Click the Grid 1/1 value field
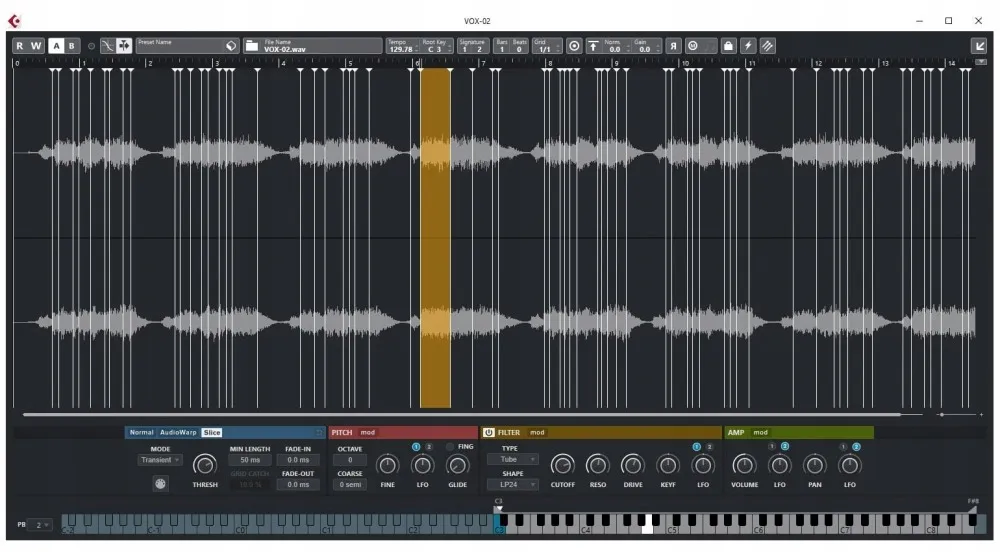The image size is (1000, 552). 545,49
